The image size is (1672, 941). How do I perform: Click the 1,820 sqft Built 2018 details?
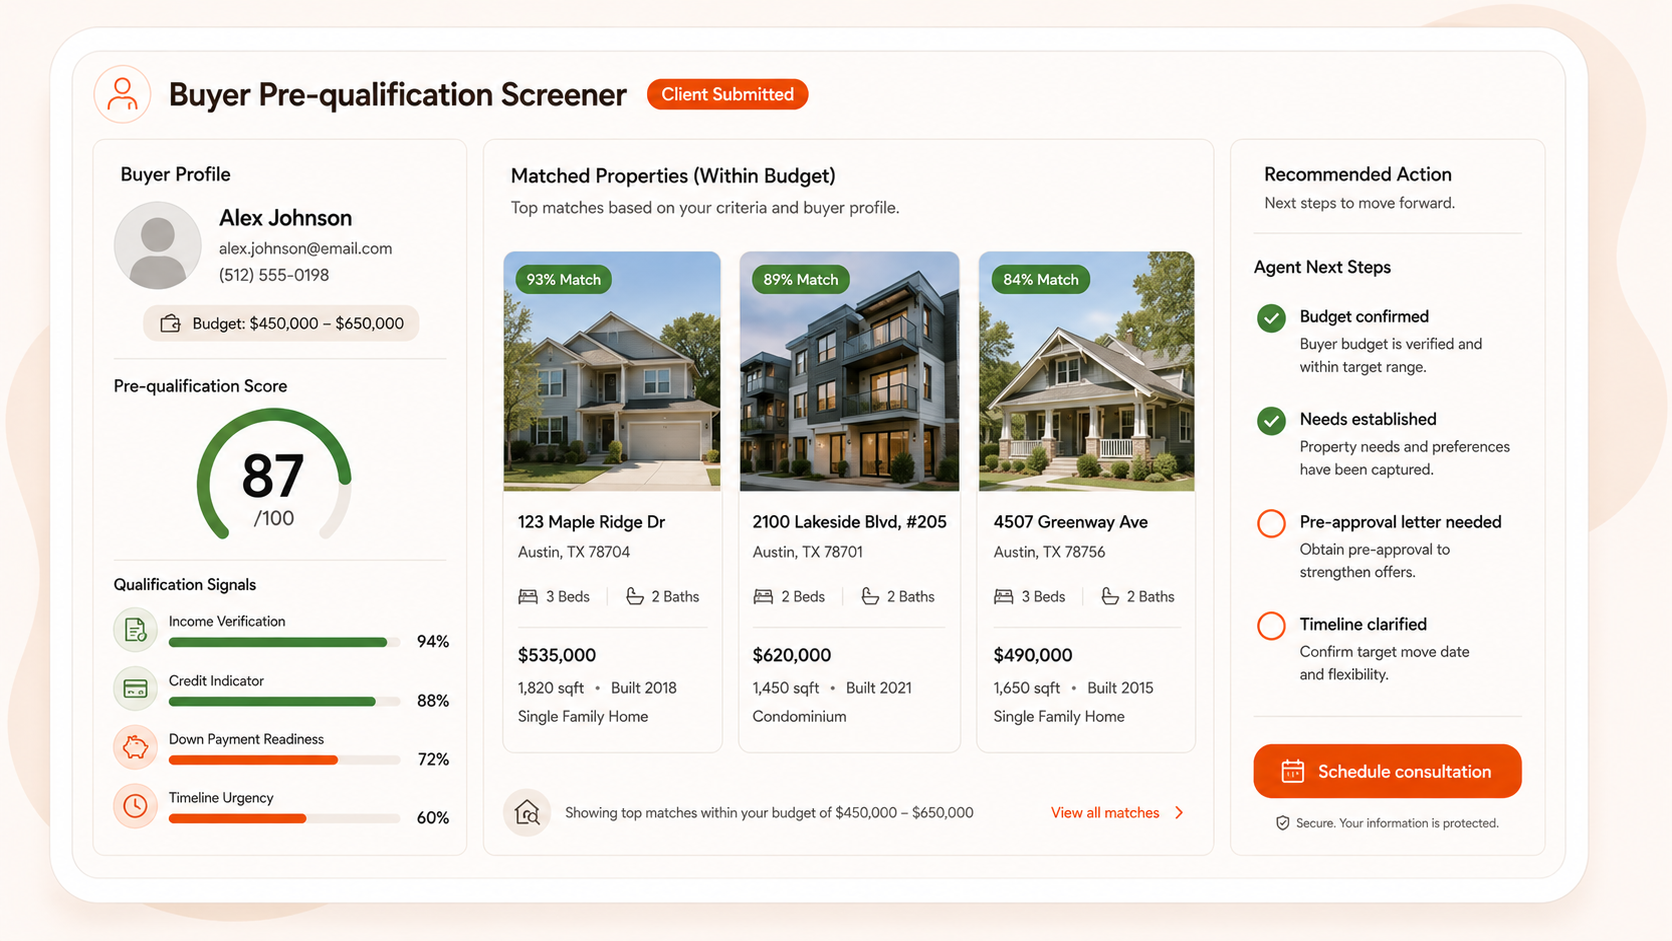pos(597,688)
